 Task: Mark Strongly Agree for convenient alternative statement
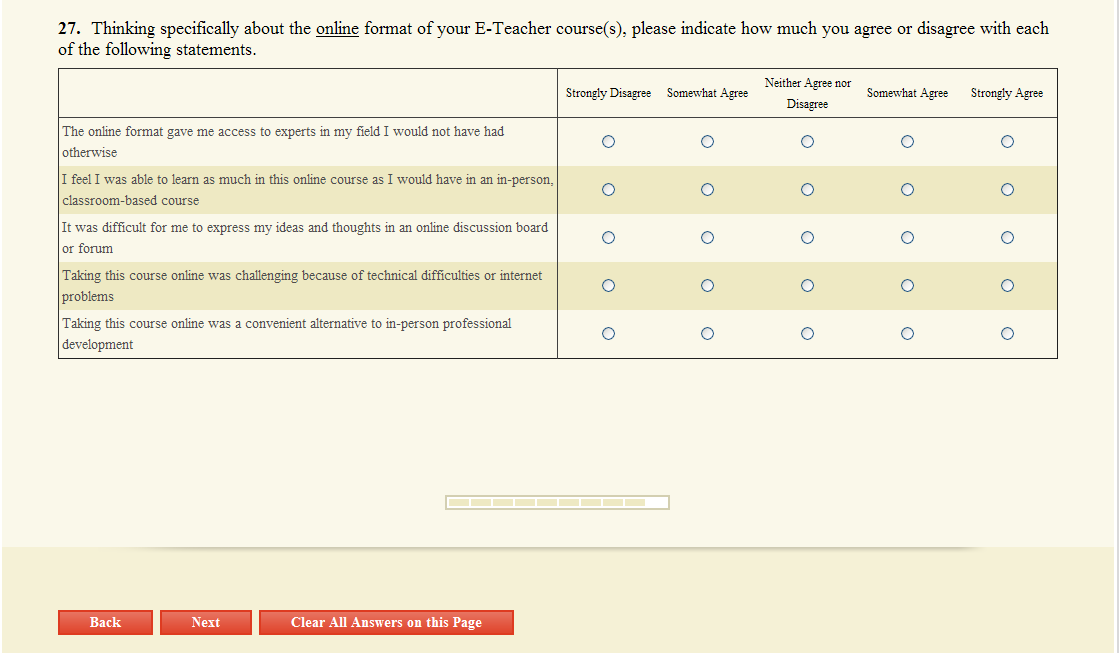pos(1007,334)
